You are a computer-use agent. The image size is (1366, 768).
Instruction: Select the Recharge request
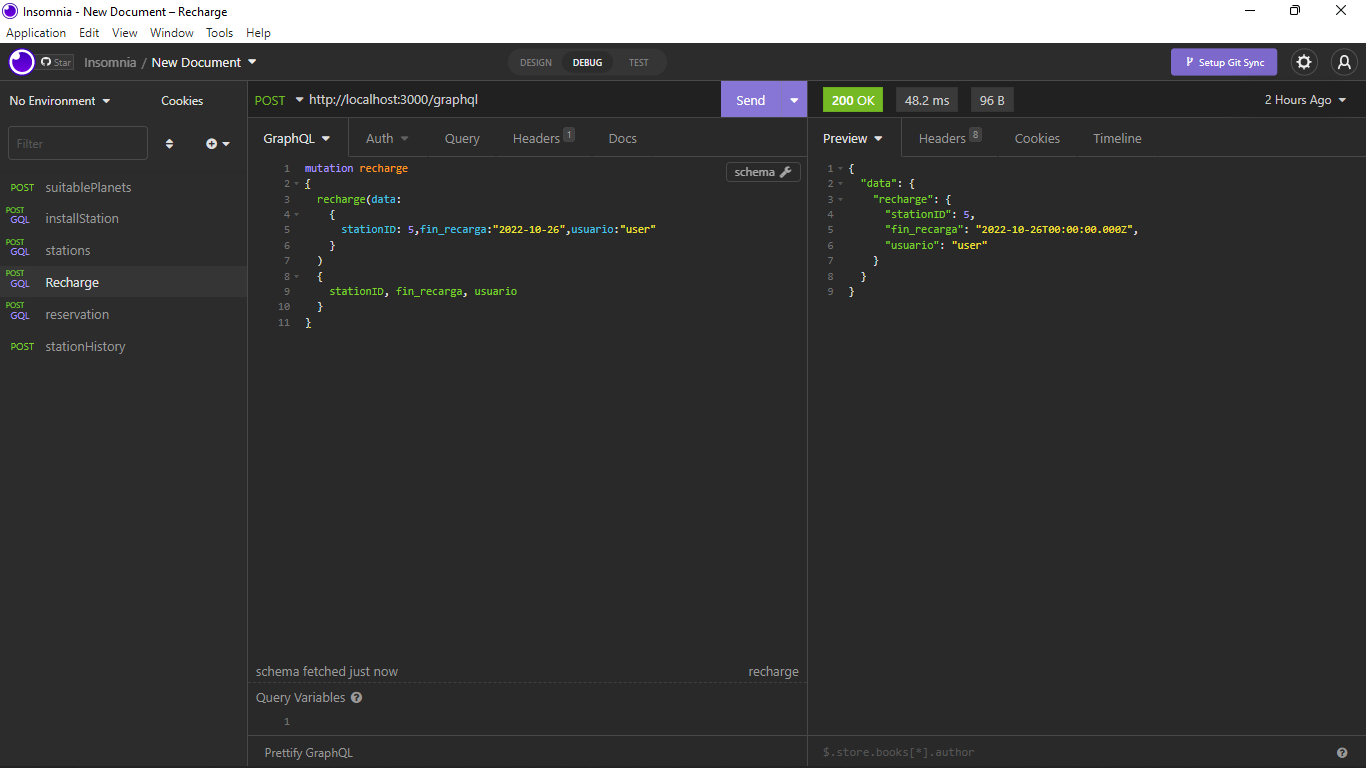click(x=123, y=282)
